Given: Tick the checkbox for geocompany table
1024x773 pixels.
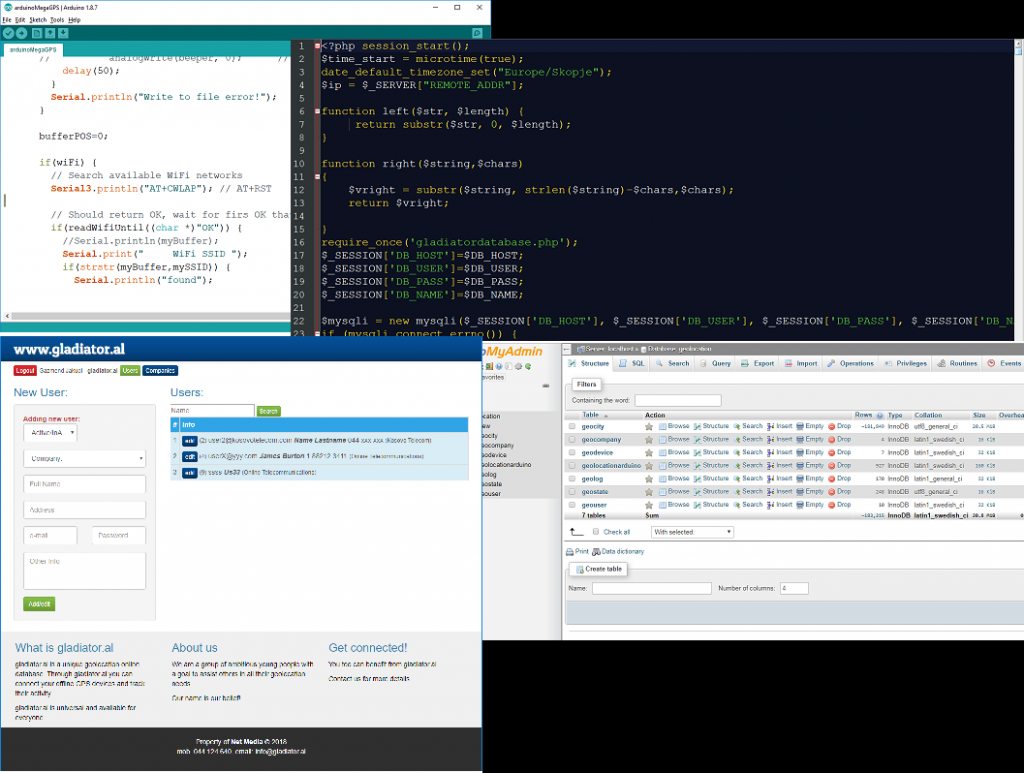Looking at the screenshot, I should 572,439.
